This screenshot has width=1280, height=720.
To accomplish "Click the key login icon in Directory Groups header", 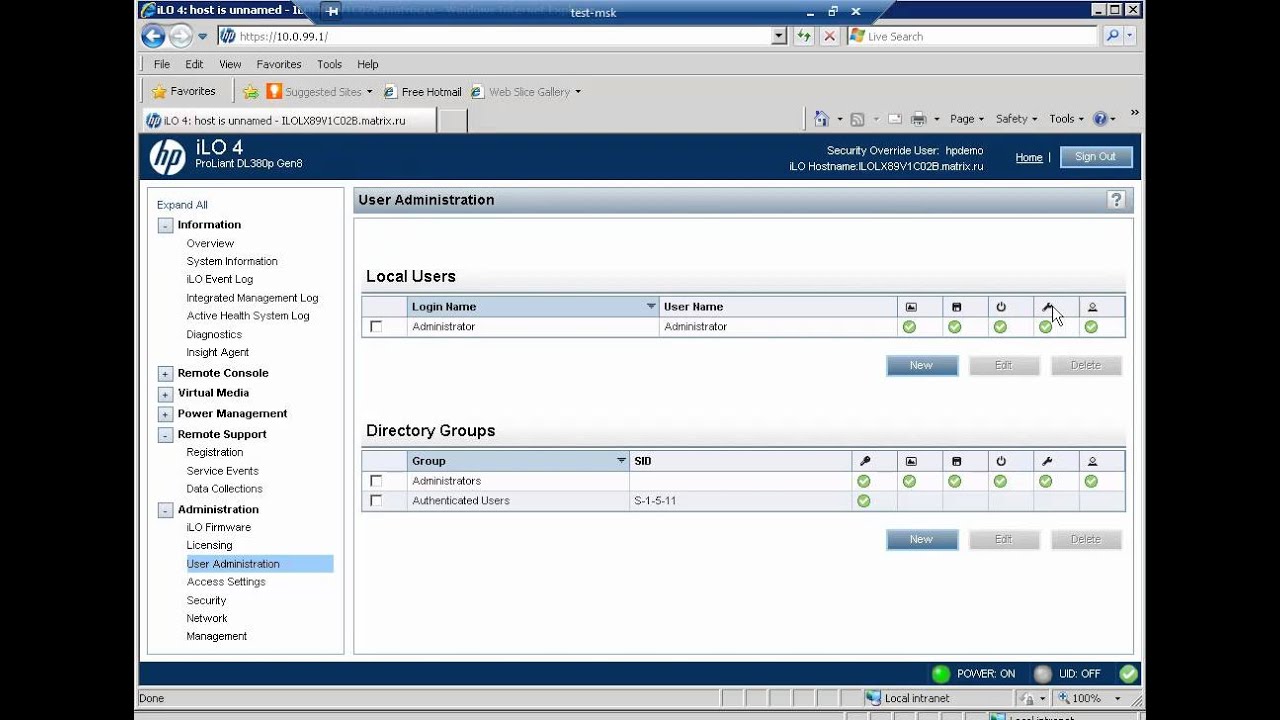I will tap(864, 461).
